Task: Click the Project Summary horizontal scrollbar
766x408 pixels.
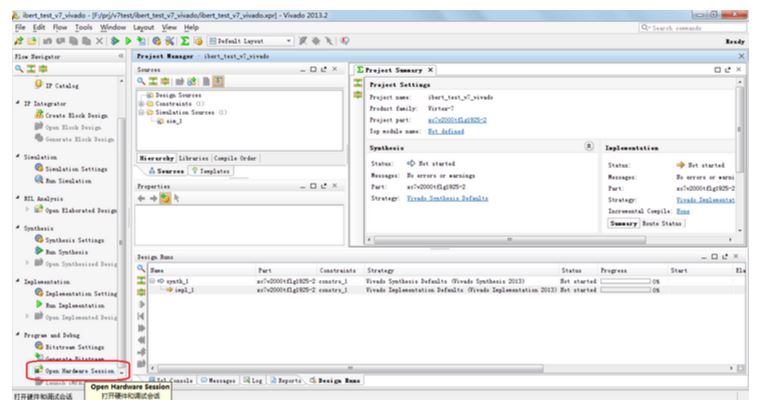Action: [x=510, y=239]
